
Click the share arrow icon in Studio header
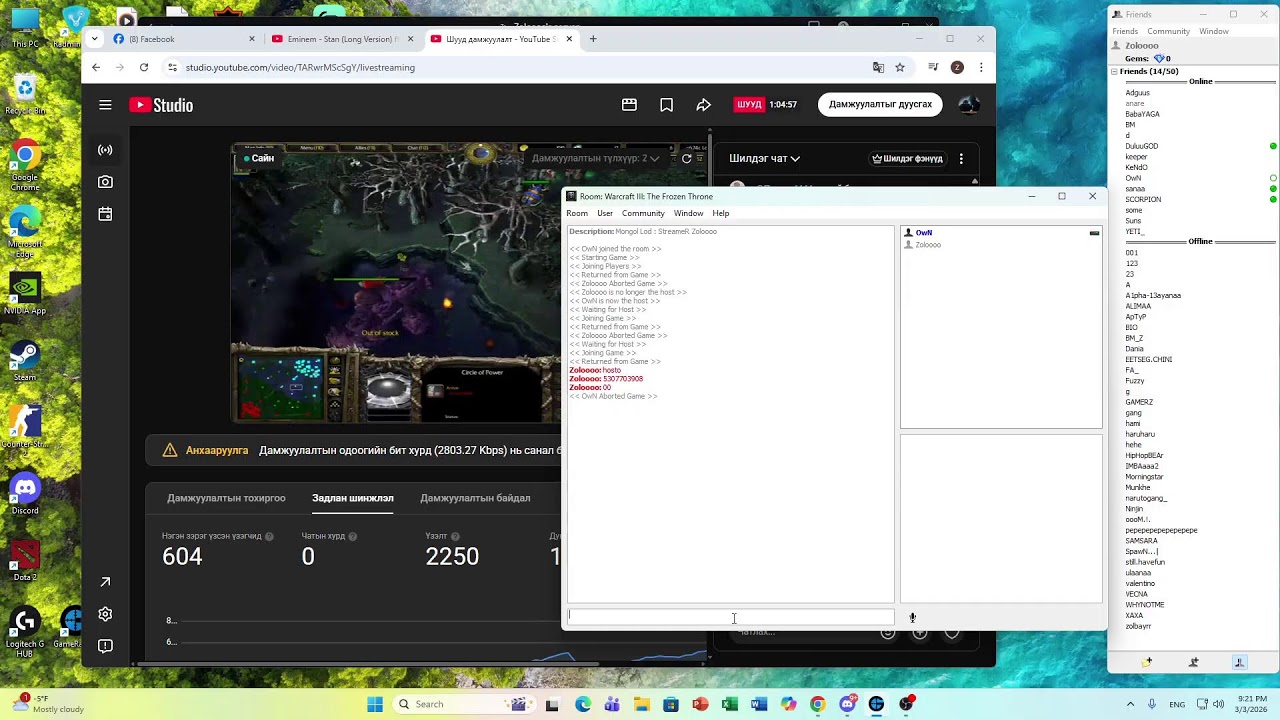click(x=703, y=105)
